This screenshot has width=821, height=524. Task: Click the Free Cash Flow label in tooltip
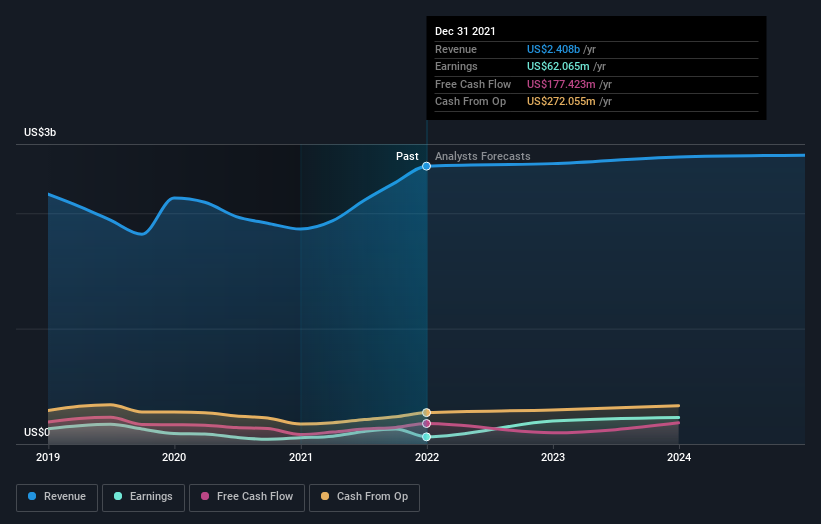click(473, 84)
